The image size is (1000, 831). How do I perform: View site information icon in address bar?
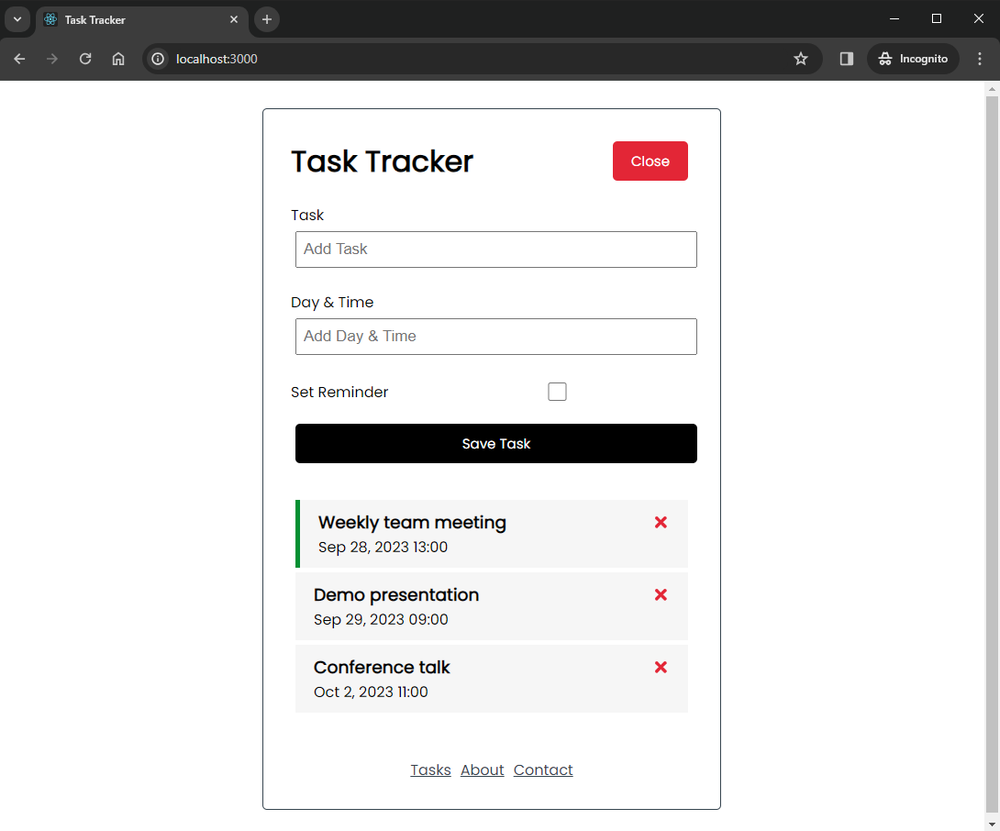coord(158,59)
